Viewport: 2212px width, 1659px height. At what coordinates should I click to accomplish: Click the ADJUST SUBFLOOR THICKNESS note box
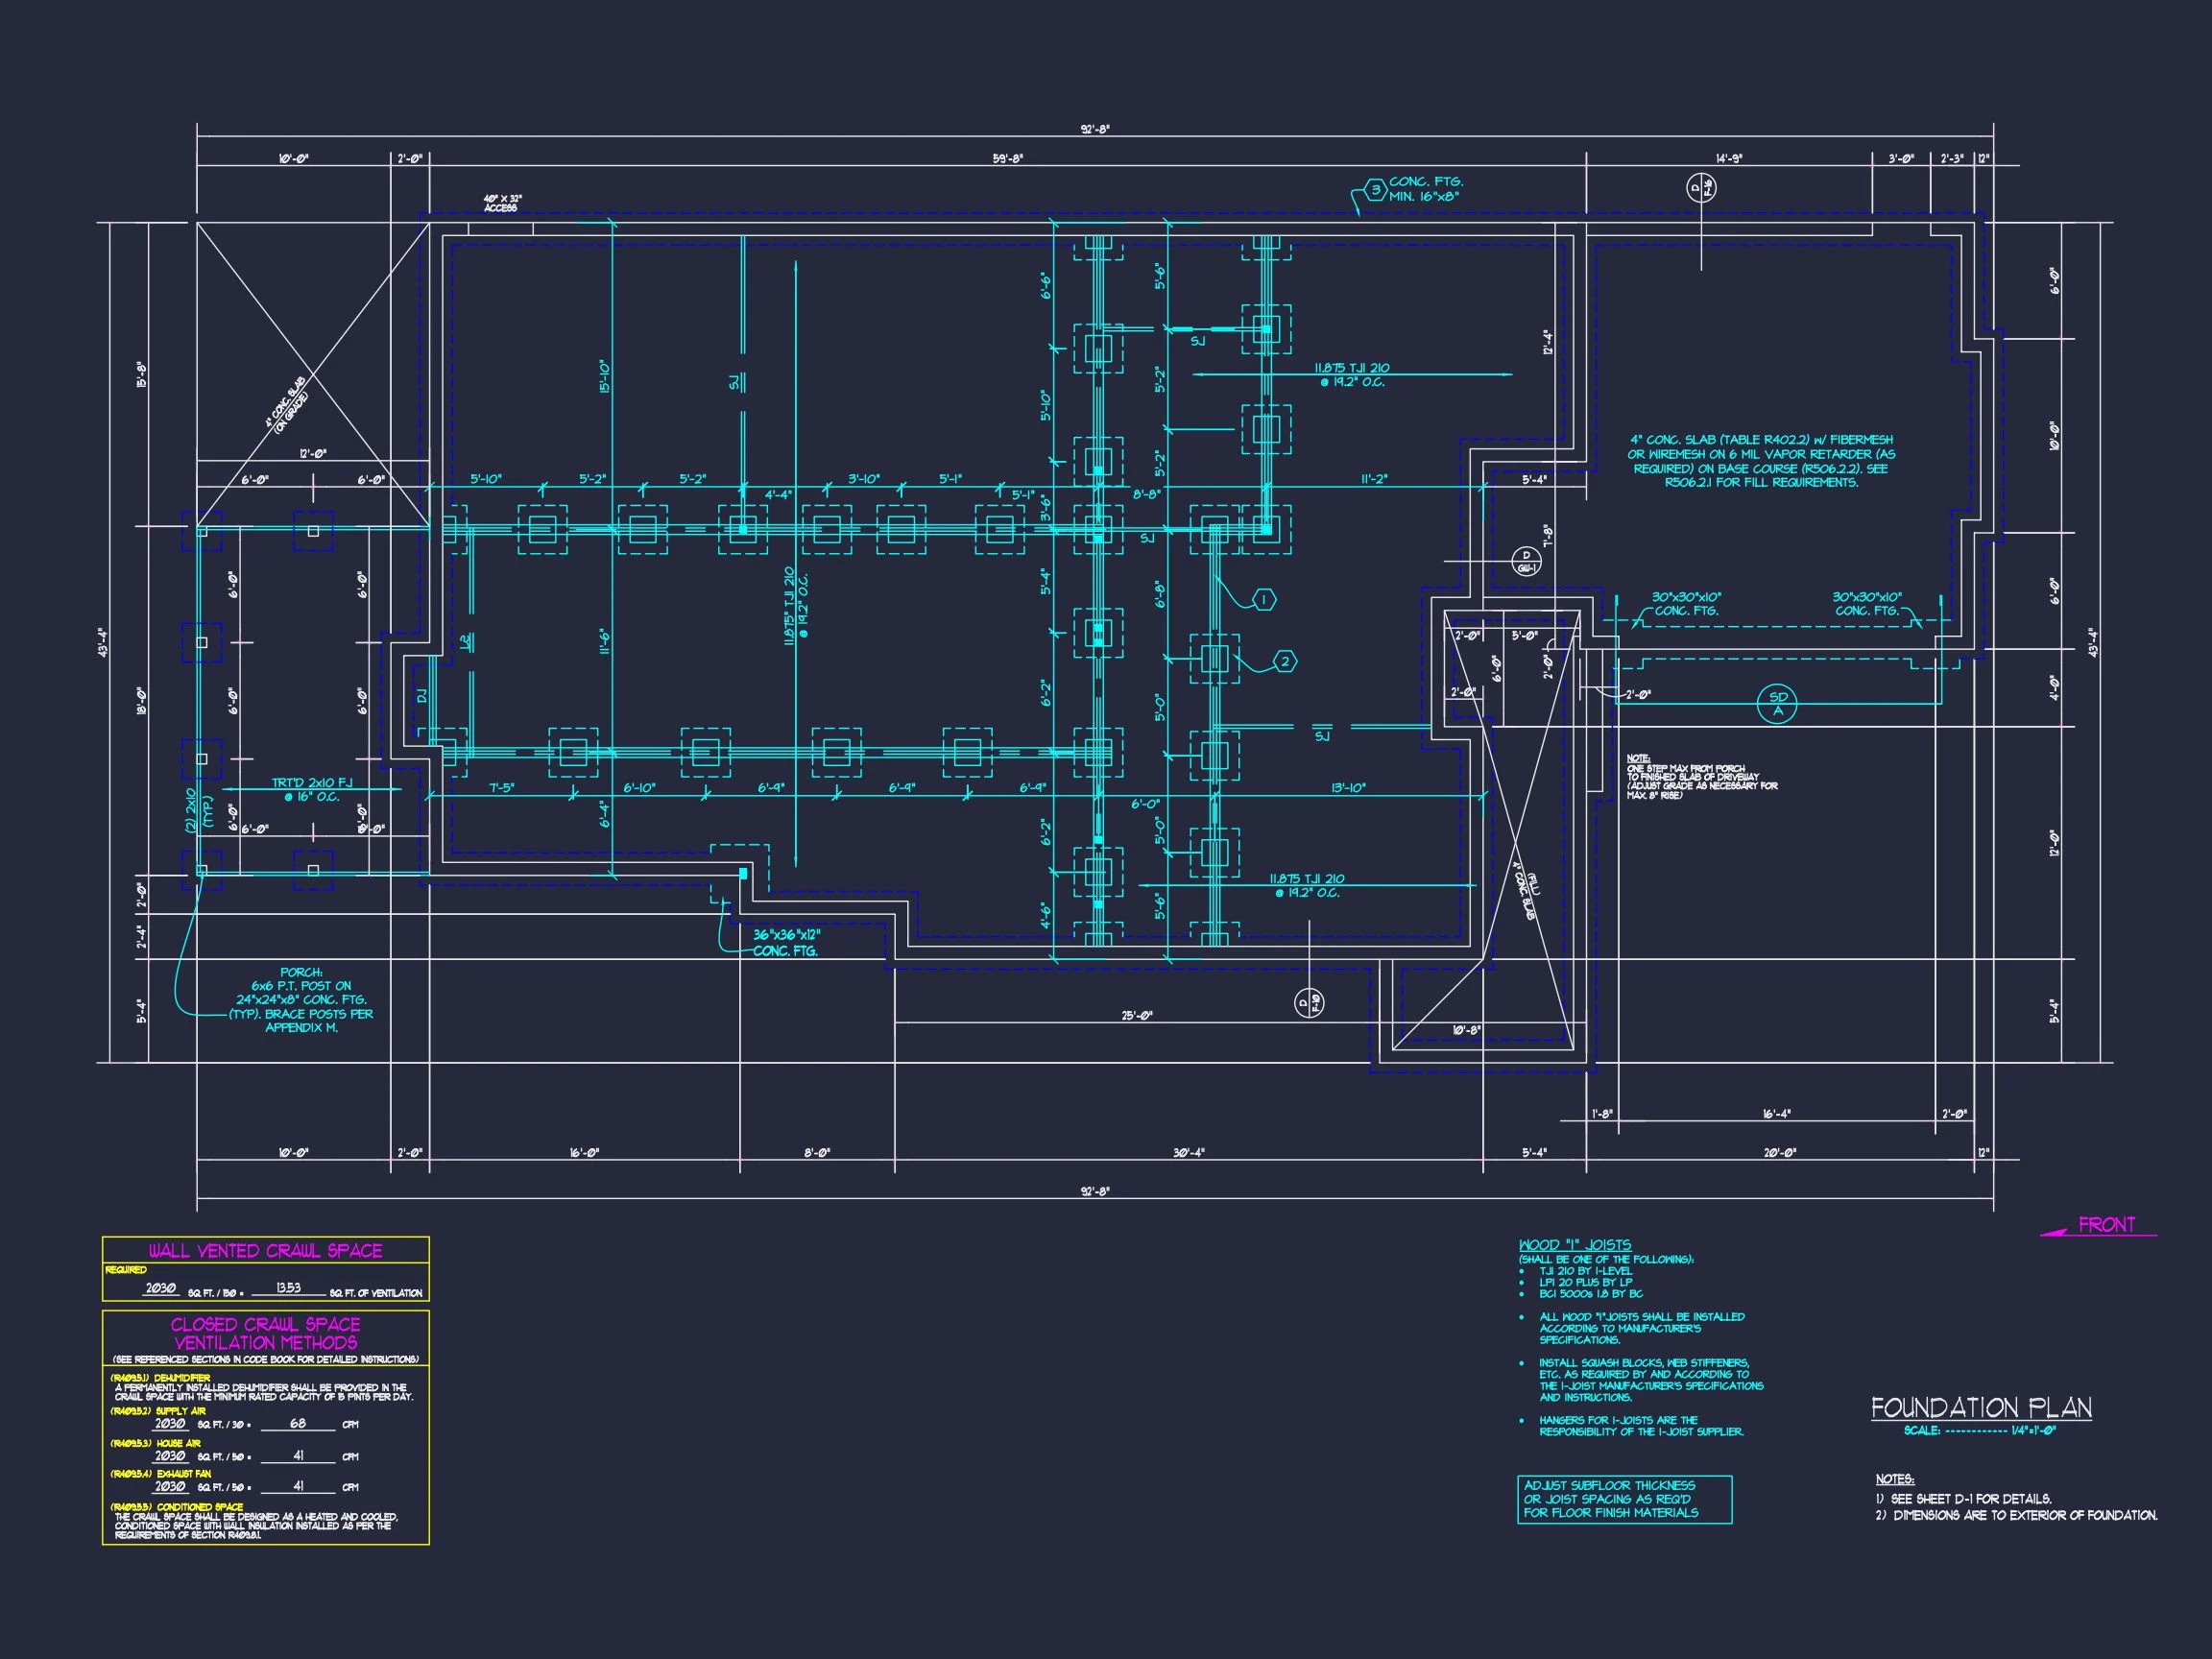tap(1623, 1499)
